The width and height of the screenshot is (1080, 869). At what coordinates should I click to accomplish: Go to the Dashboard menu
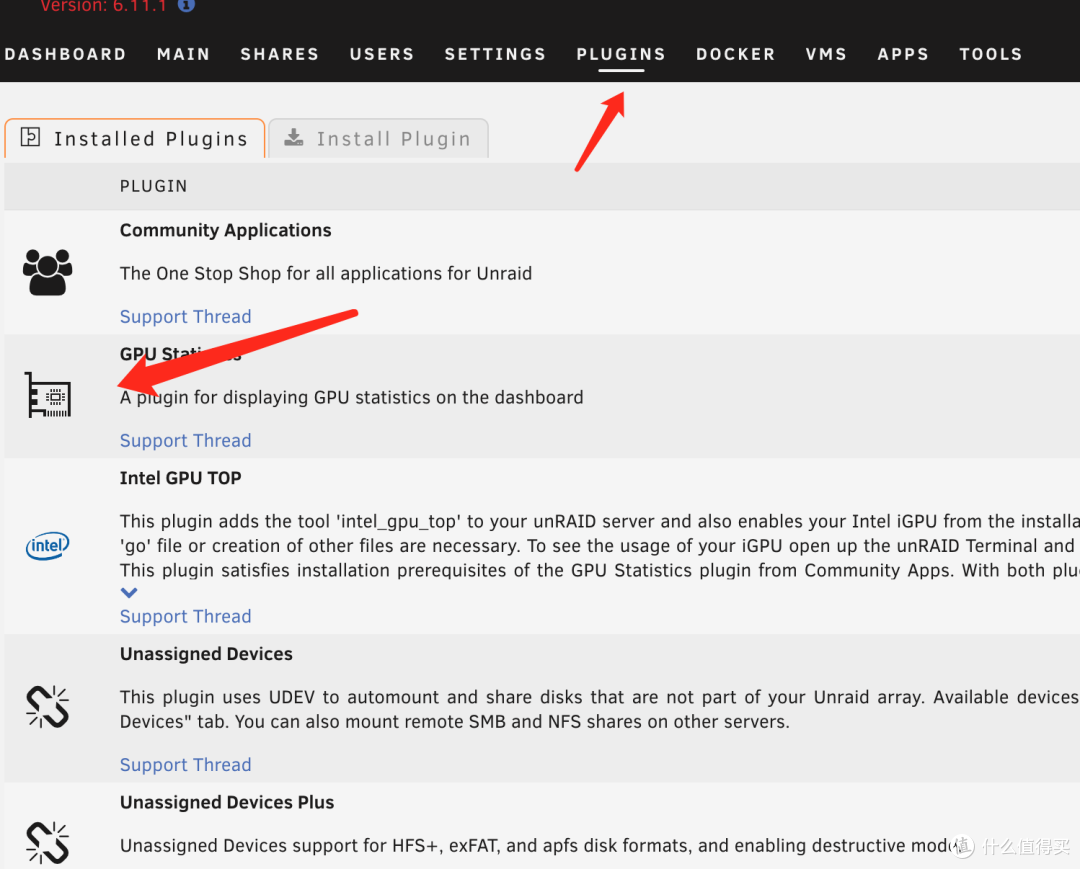65,54
